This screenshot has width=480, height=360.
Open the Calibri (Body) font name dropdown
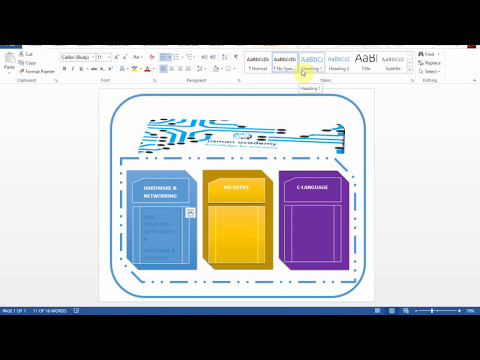93,57
